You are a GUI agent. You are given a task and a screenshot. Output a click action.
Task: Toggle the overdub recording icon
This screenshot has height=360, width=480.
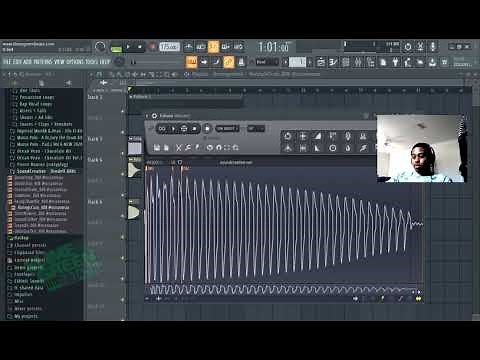tap(226, 47)
